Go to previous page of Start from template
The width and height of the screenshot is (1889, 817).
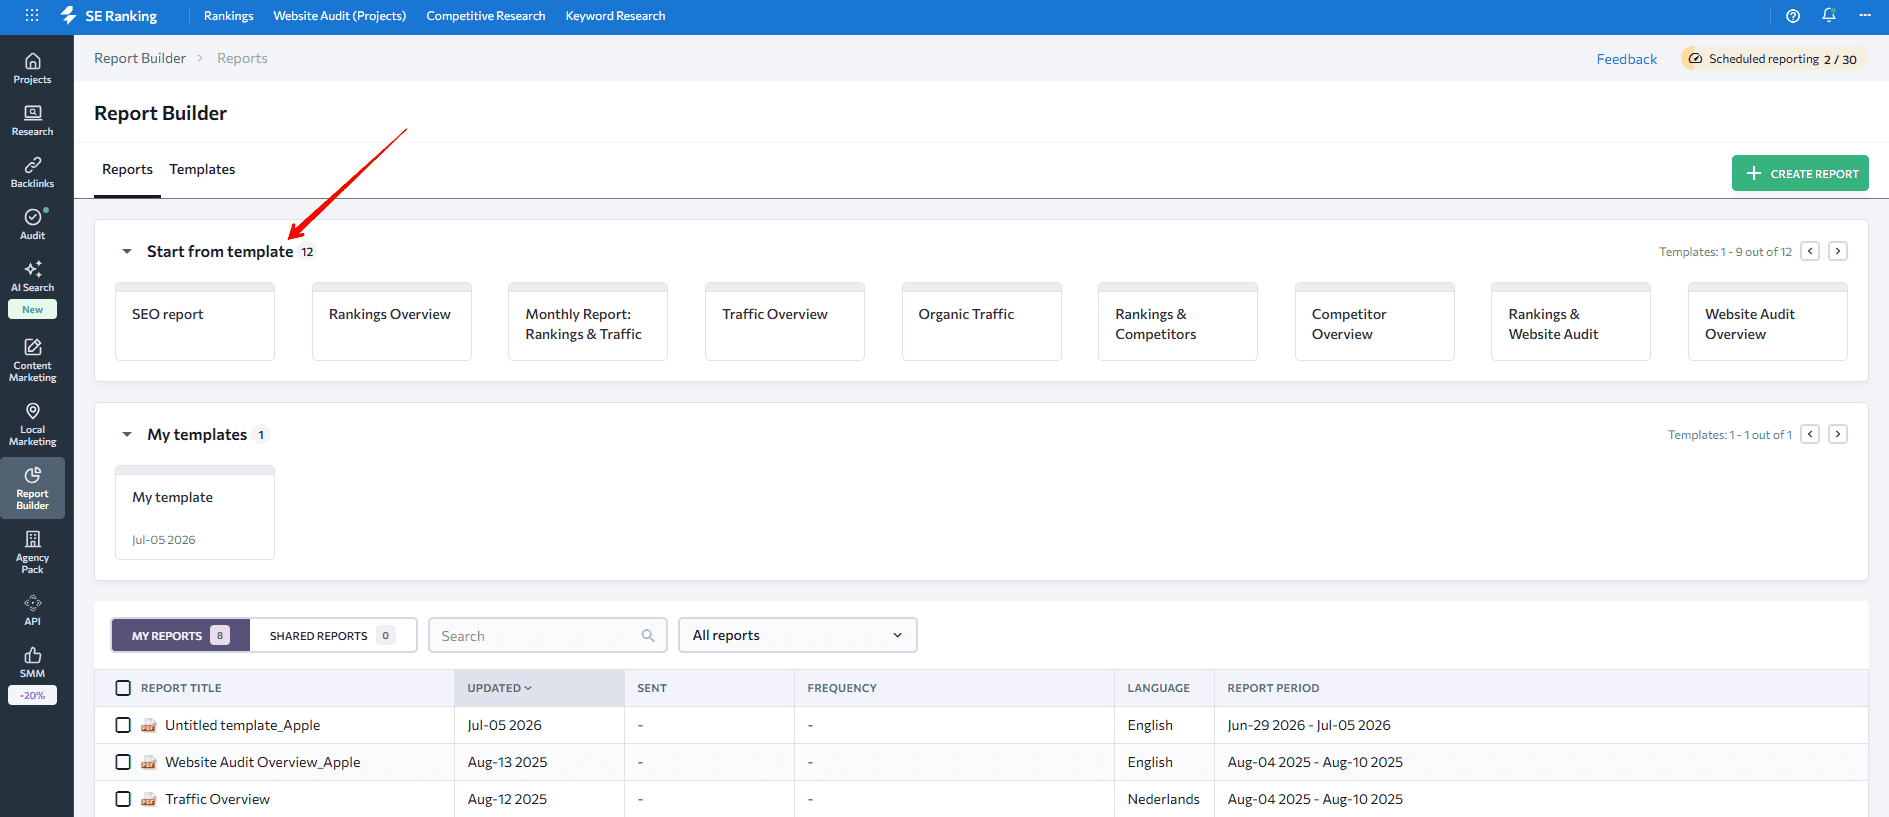(x=1810, y=251)
